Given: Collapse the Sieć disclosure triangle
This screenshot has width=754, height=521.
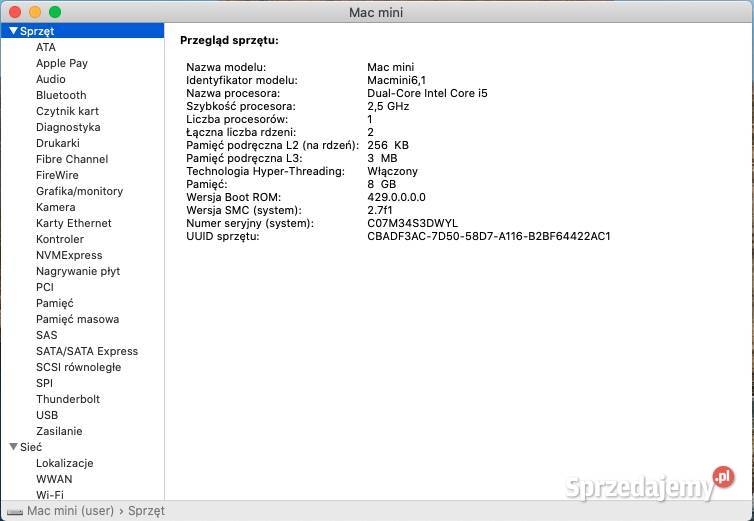Looking at the screenshot, I should click(x=13, y=447).
